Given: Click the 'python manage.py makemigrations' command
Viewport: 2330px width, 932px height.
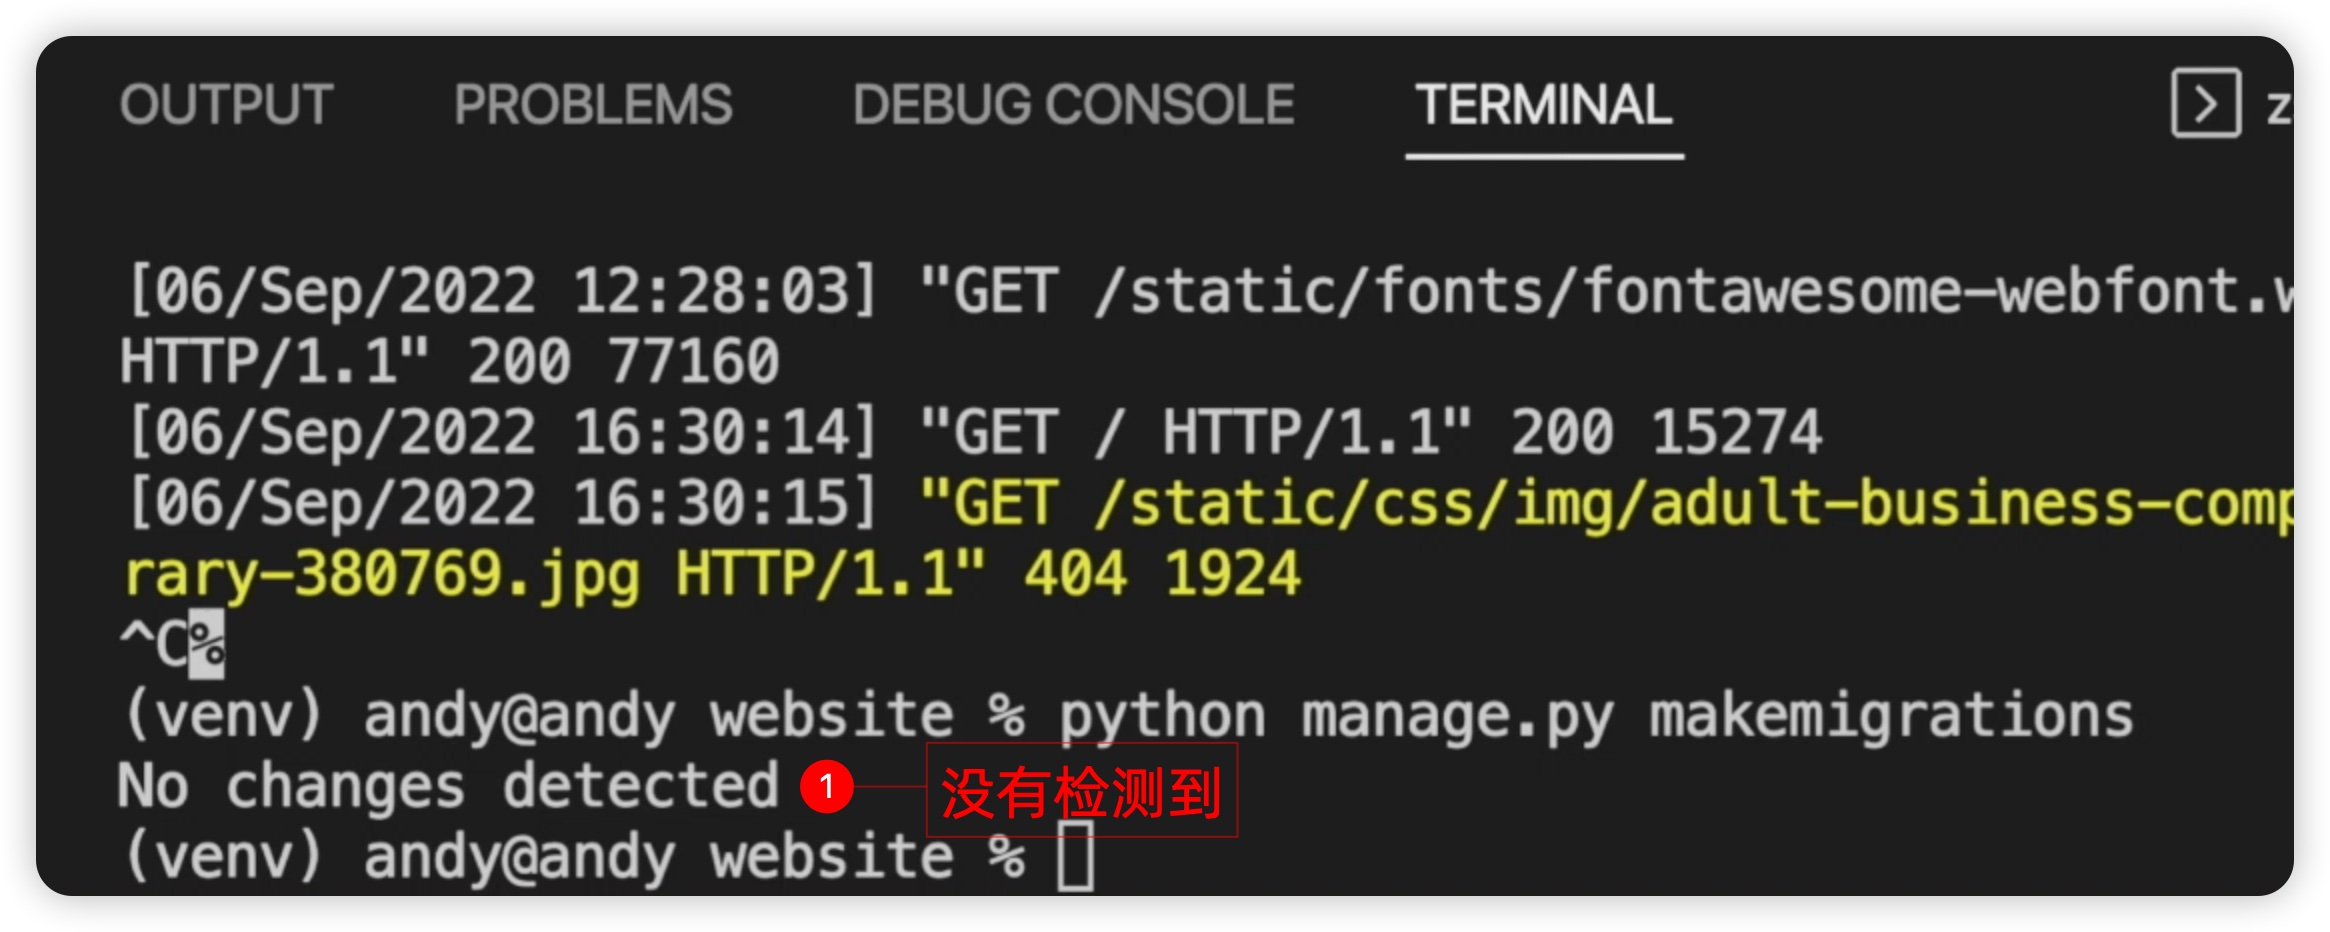Looking at the screenshot, I should click(1596, 717).
